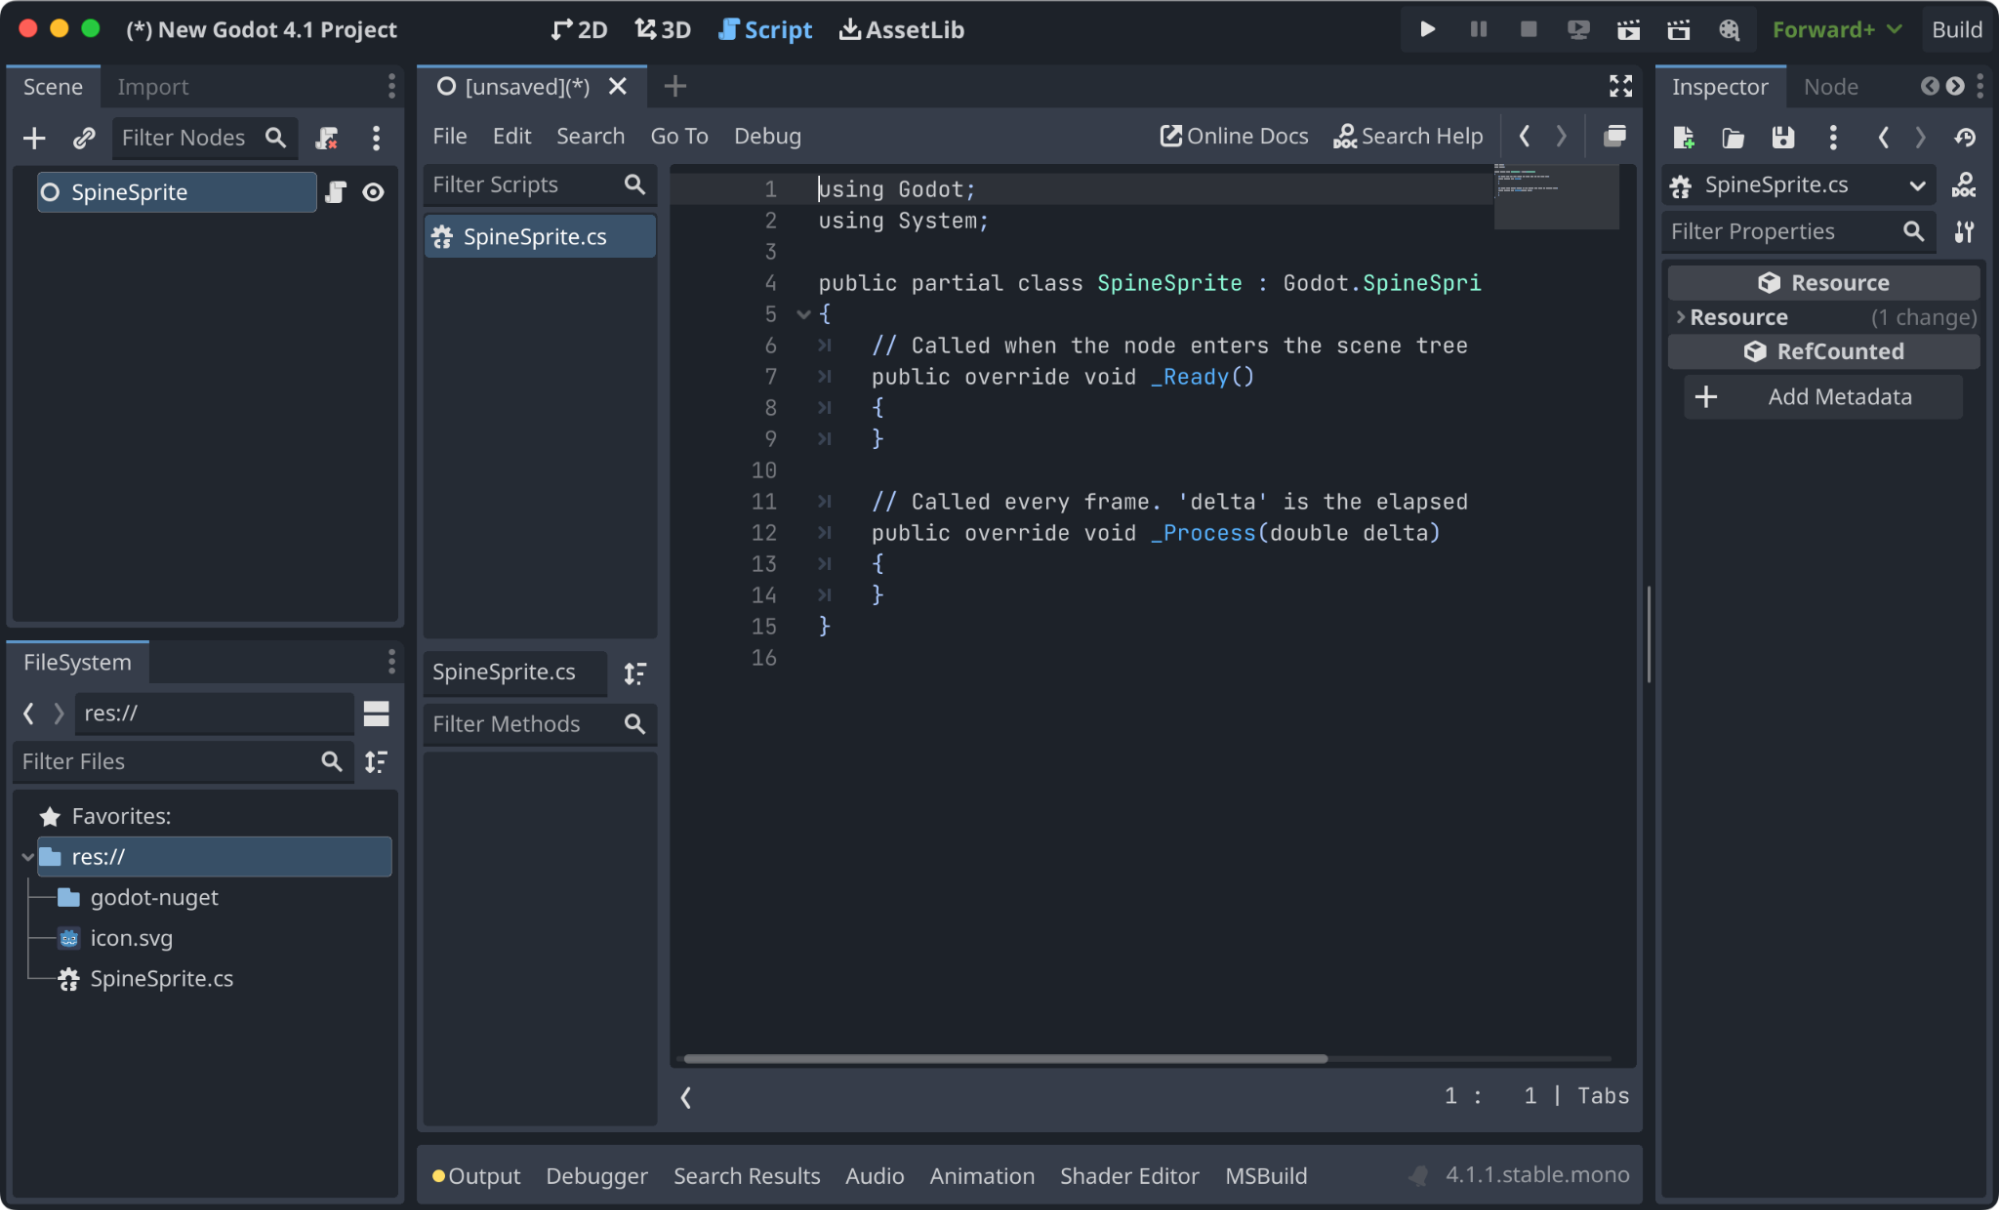This screenshot has width=1999, height=1211.
Task: Click the link instance scene icon
Action: 84,137
